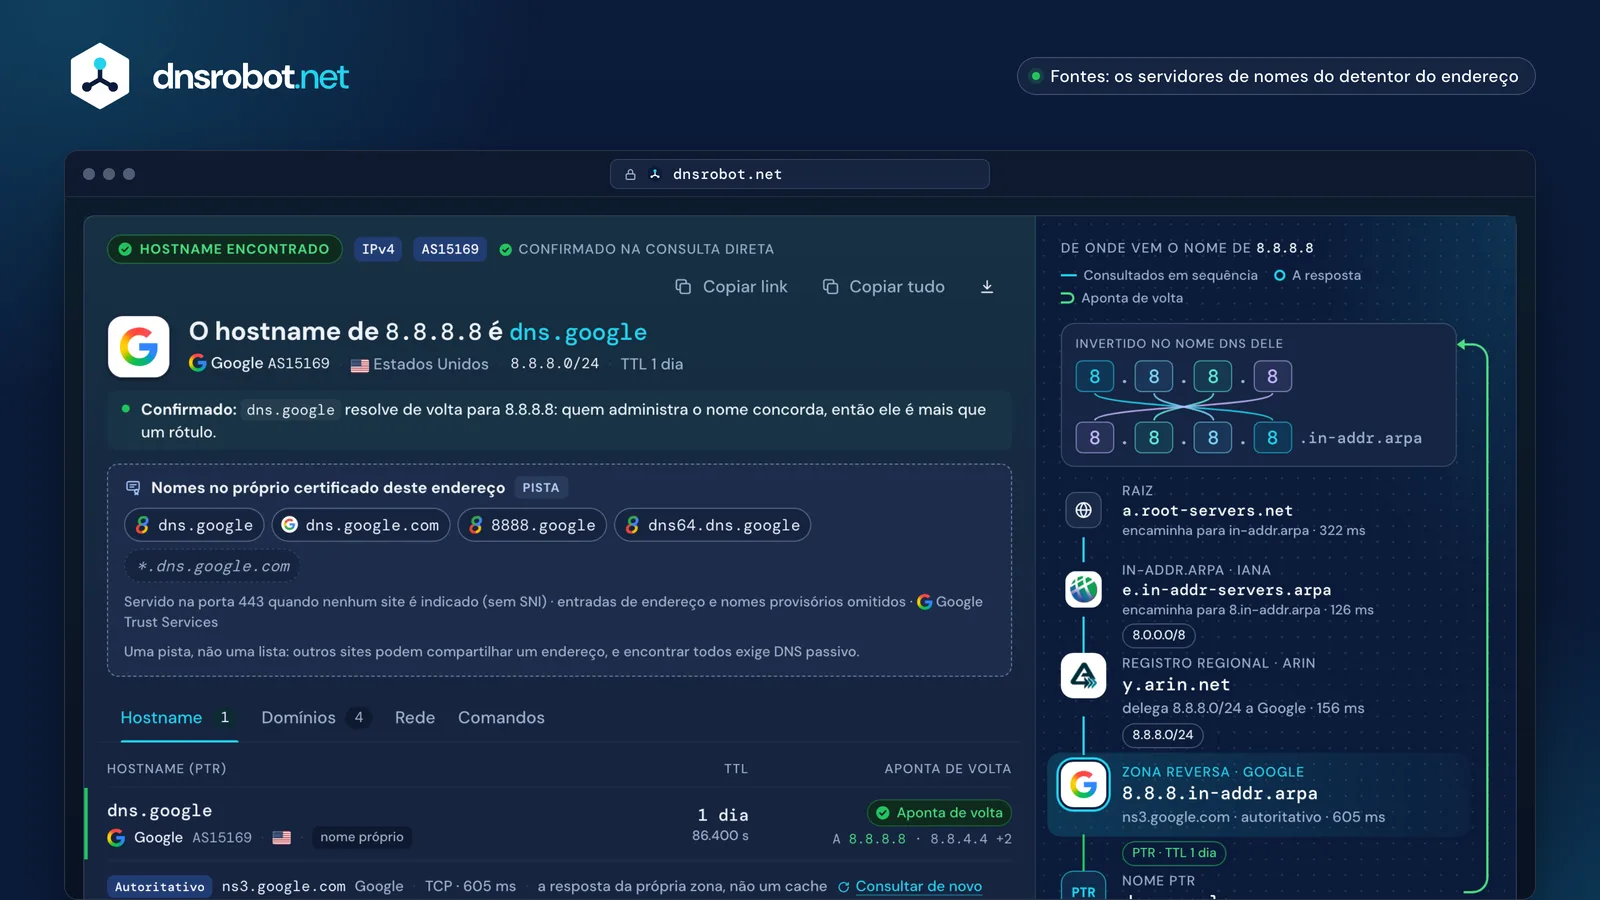Click the PTR · TTL 1 dia chip

pos(1175,853)
